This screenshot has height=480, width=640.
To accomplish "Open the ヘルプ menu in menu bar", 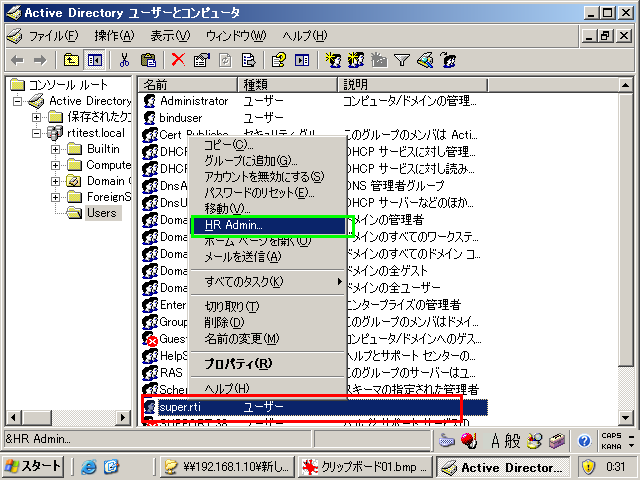I will point(305,36).
